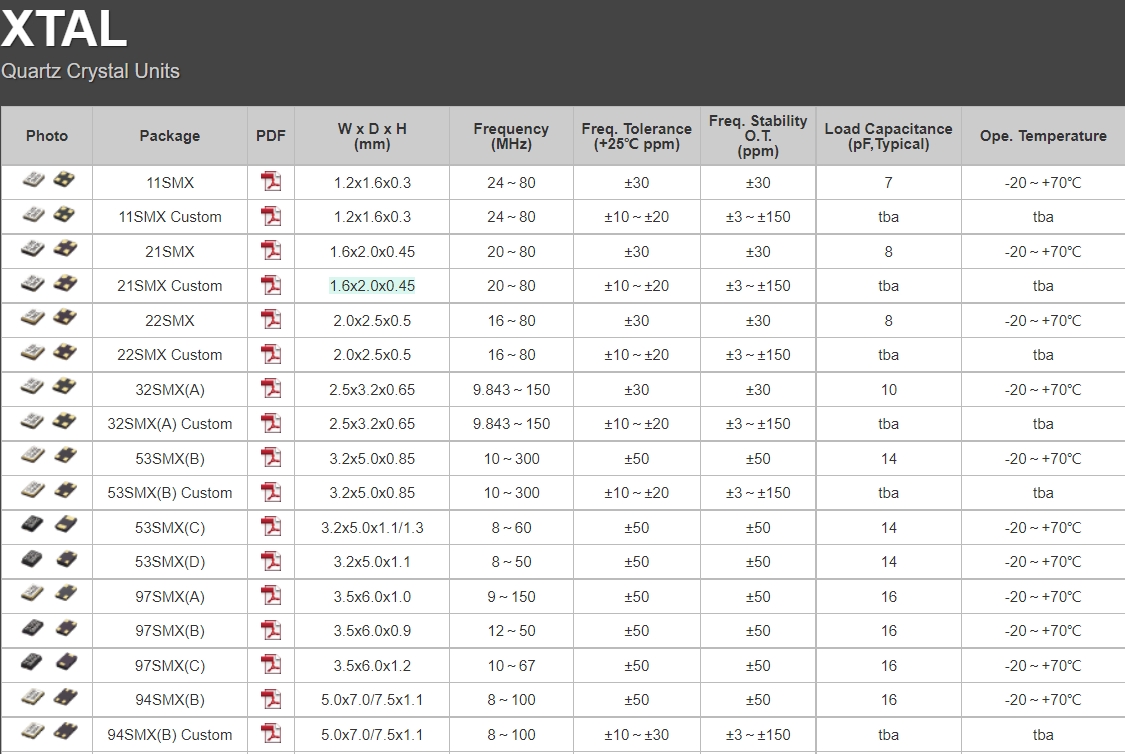Click the 11SMX product photo thumbnail
Viewport: 1125px width, 754px height.
(48, 181)
